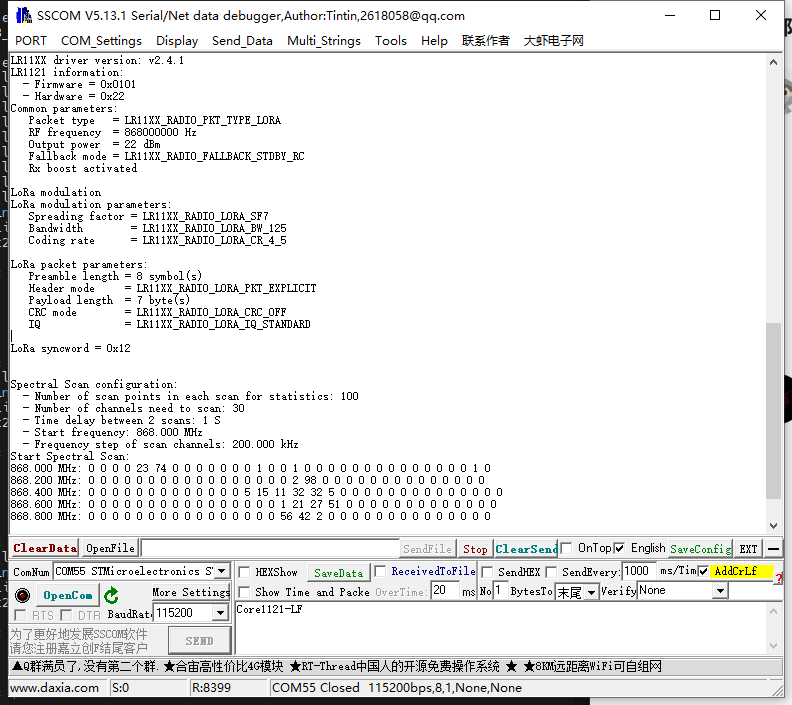
Task: Click the No byte number field
Action: tap(500, 590)
